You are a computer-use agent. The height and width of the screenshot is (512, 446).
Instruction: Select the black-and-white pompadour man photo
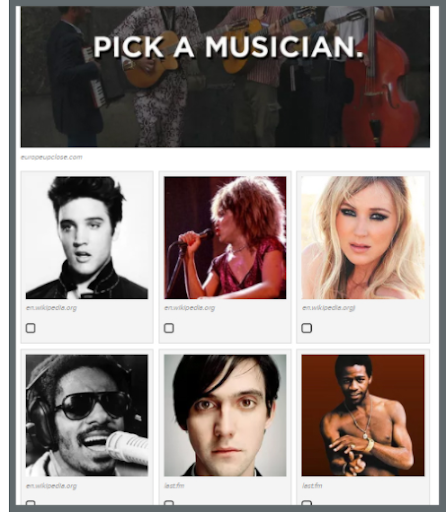[x=87, y=237]
